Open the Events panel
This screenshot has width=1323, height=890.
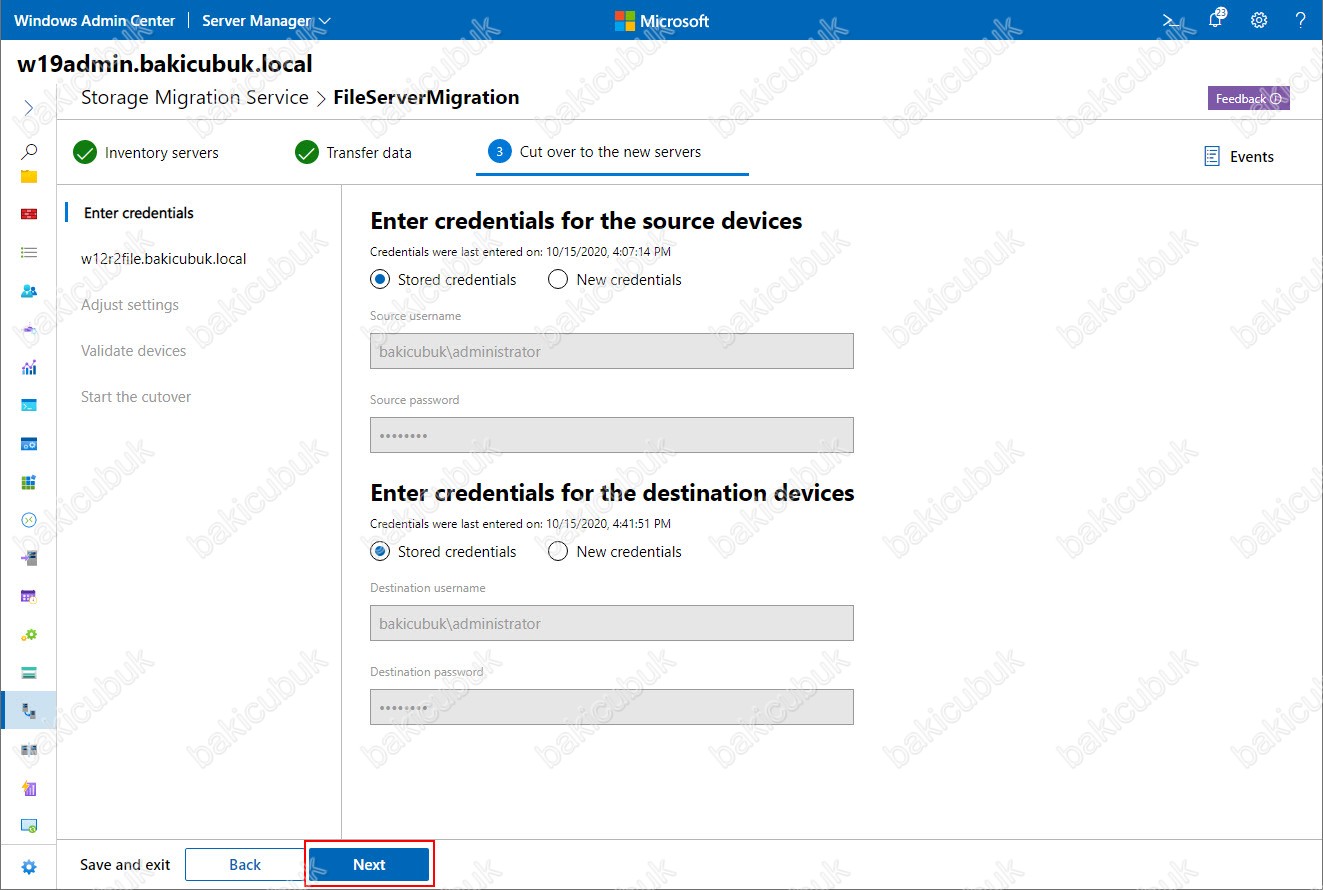tap(1239, 156)
